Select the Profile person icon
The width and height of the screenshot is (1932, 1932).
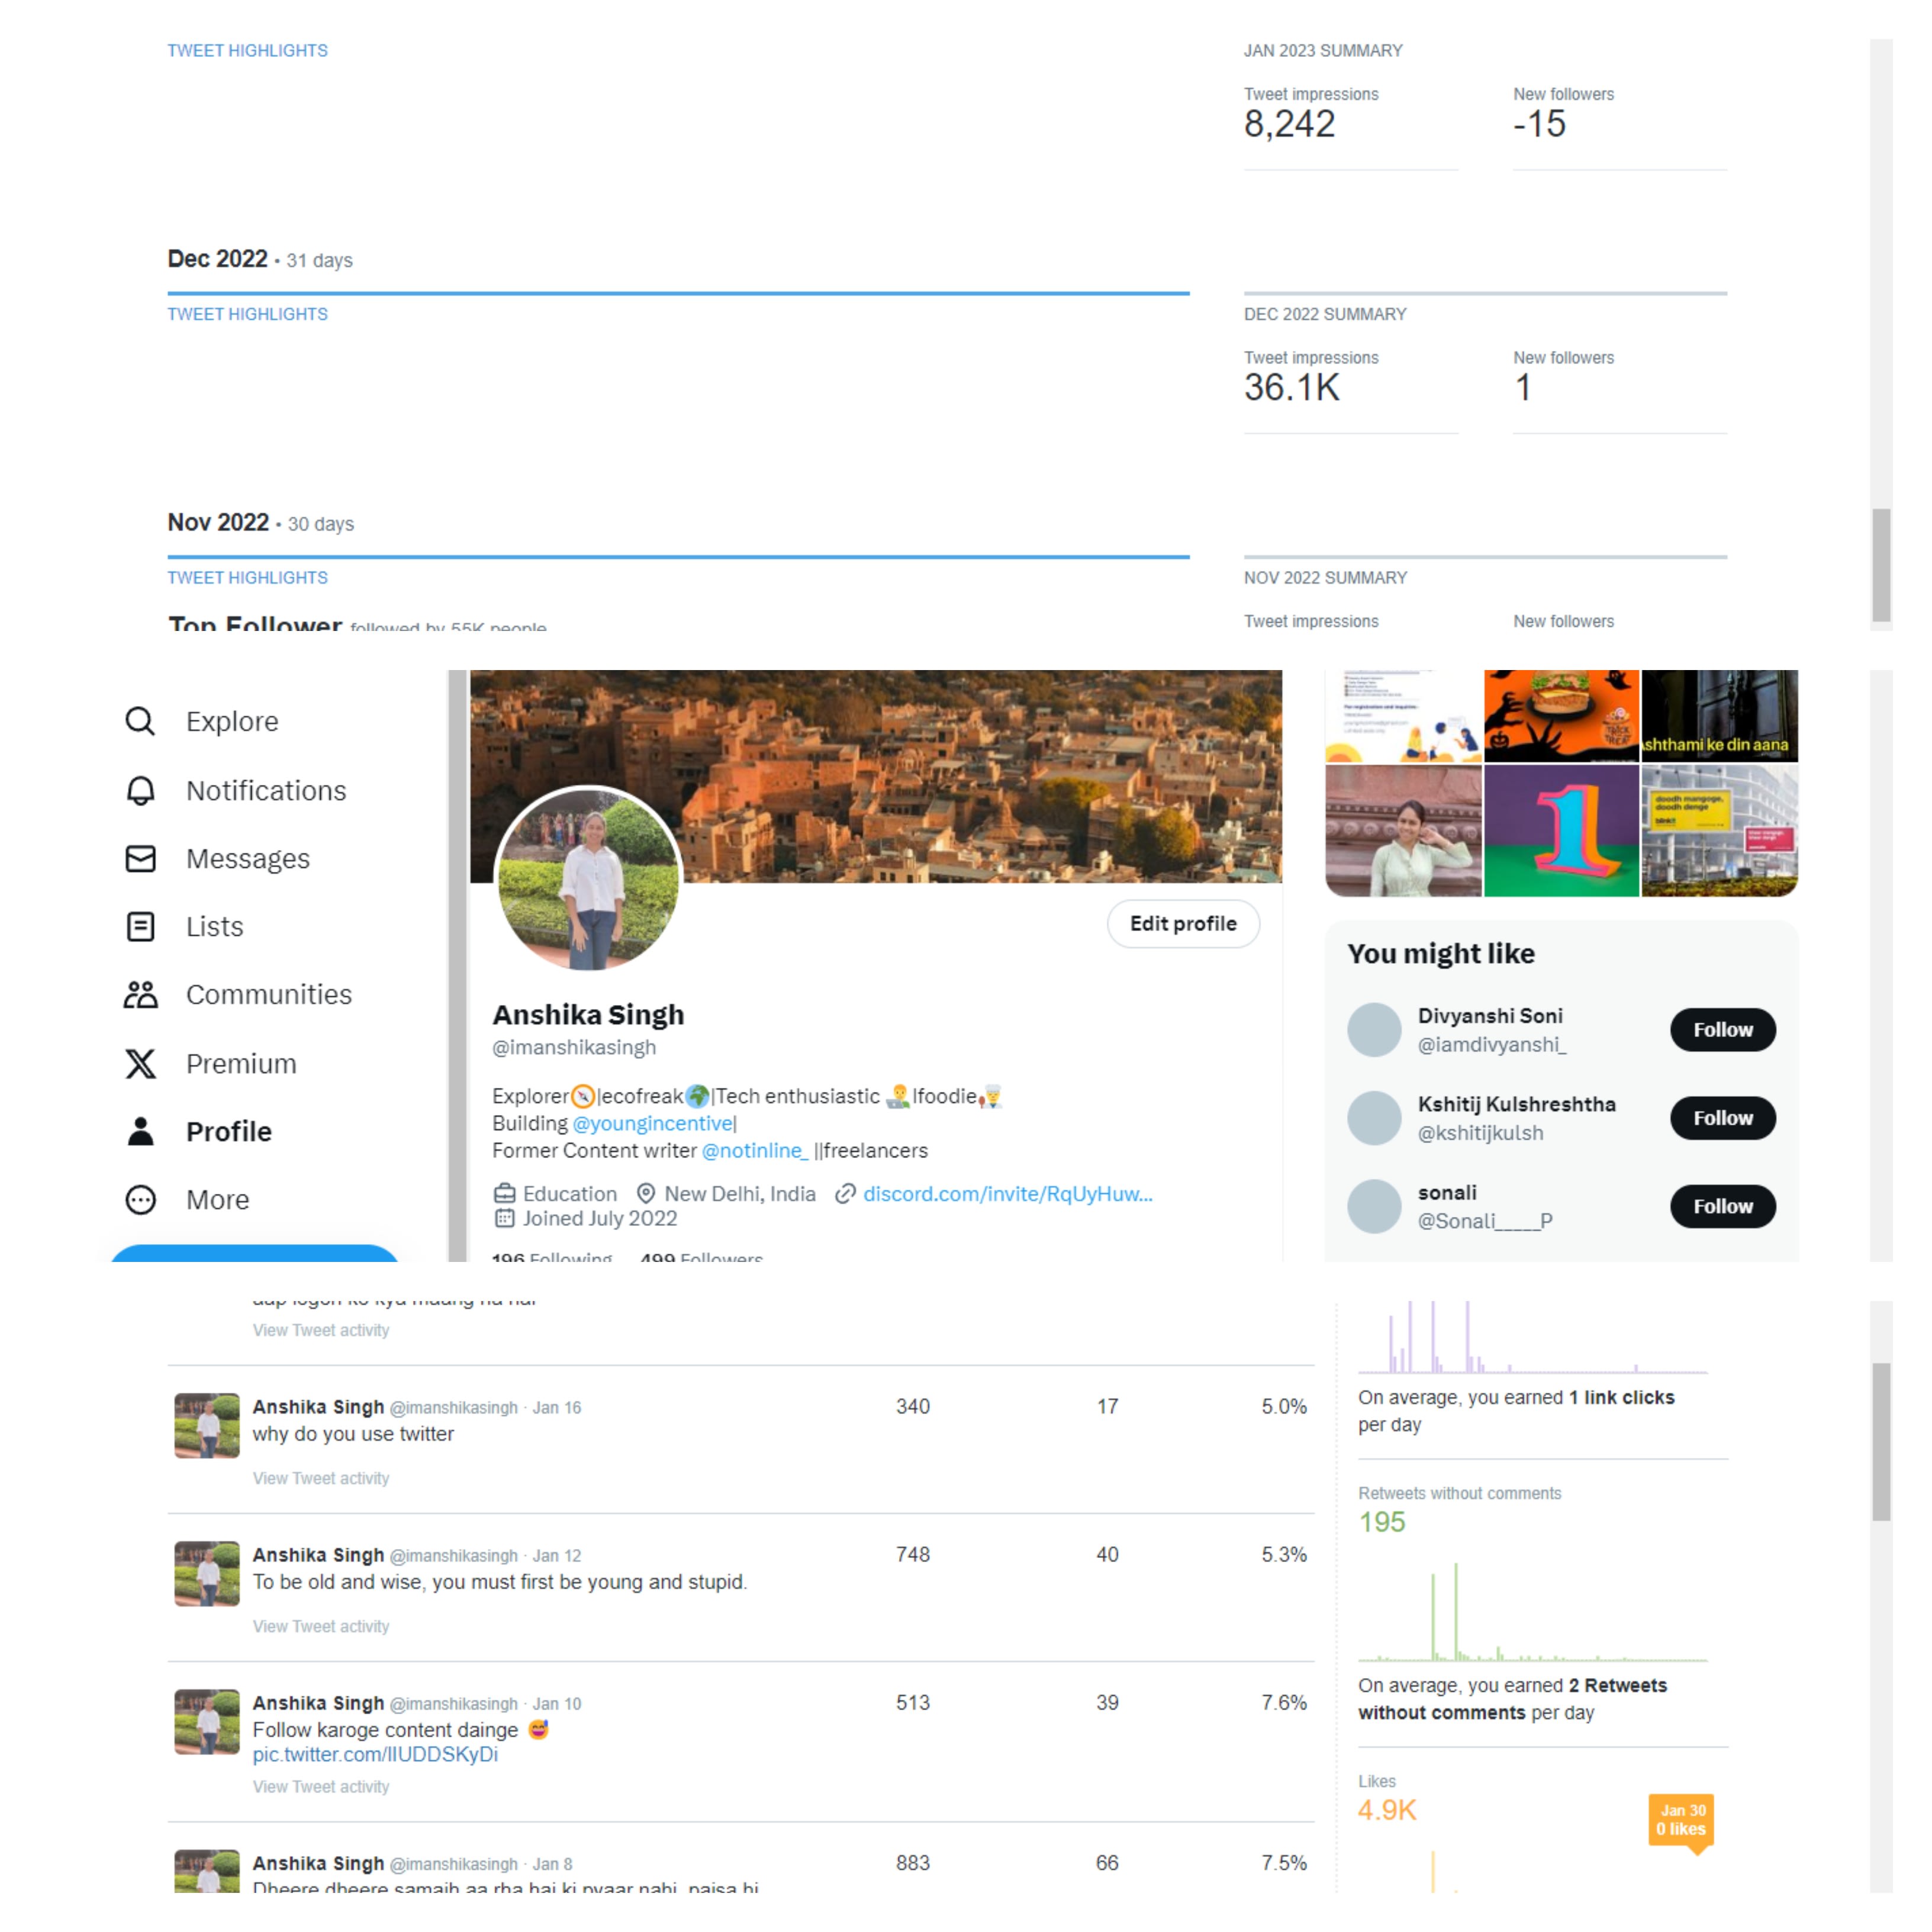(x=140, y=1131)
